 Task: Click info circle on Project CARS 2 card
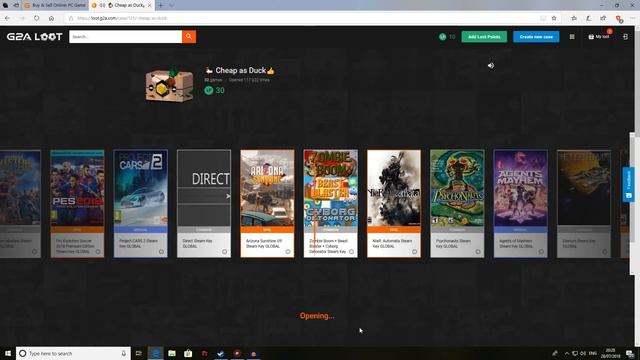(161, 252)
